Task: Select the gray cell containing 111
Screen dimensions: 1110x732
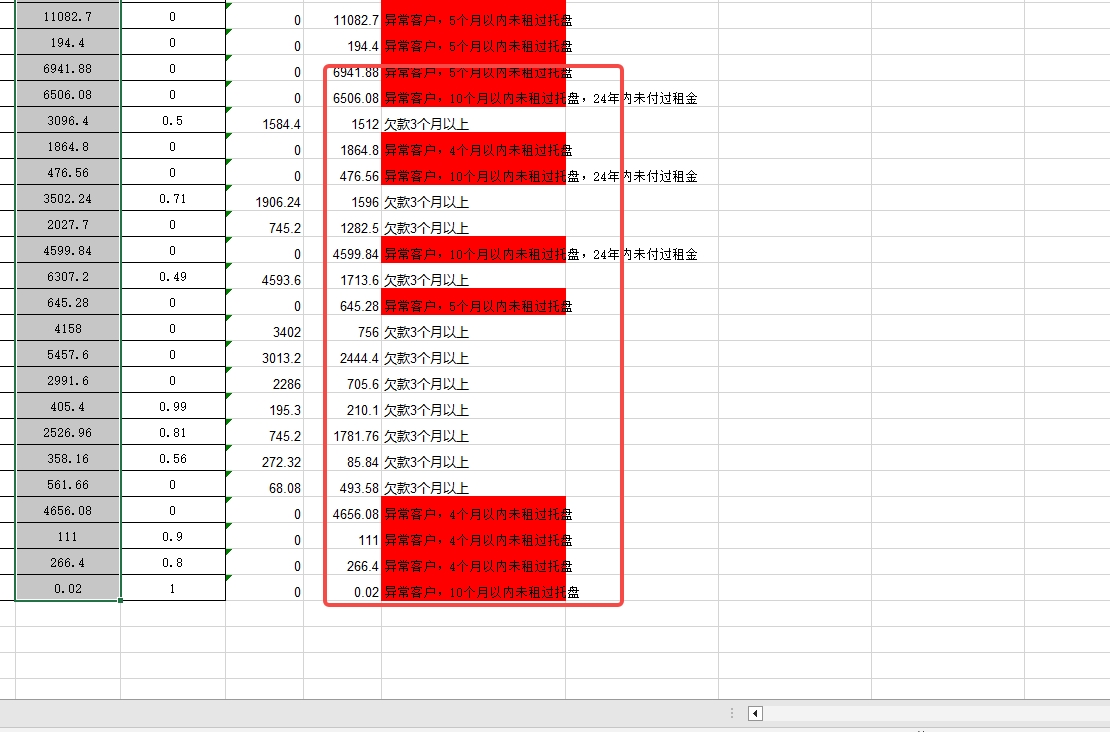Action: click(68, 537)
